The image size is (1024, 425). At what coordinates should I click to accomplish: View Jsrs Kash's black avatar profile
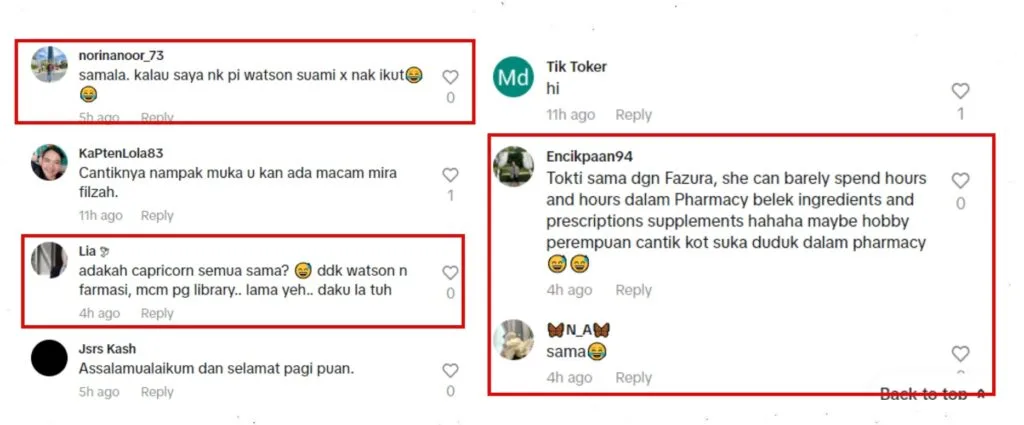(49, 358)
